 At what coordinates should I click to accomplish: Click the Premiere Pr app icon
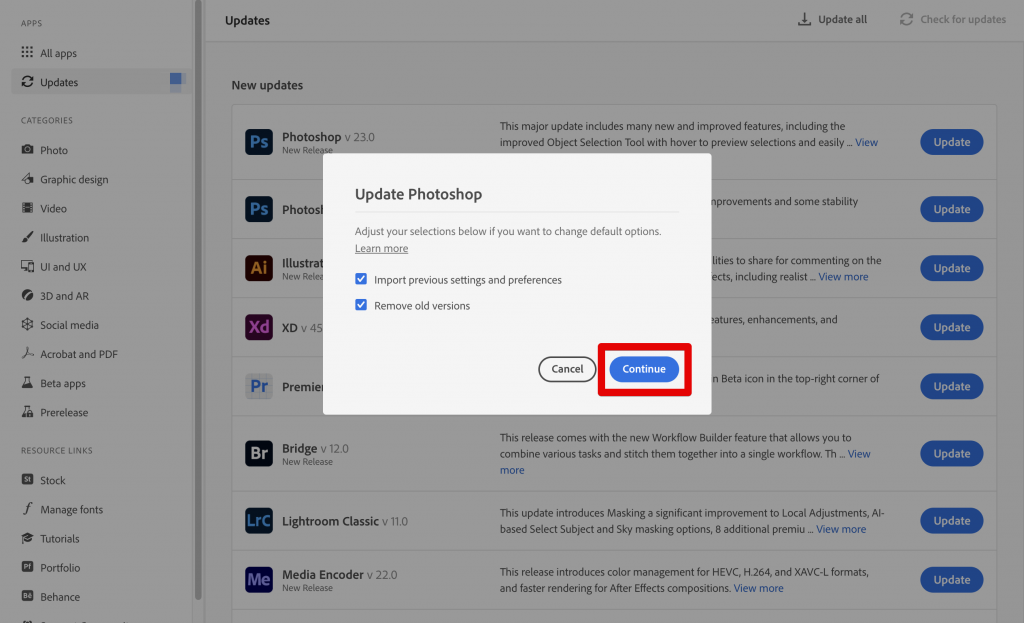(259, 387)
